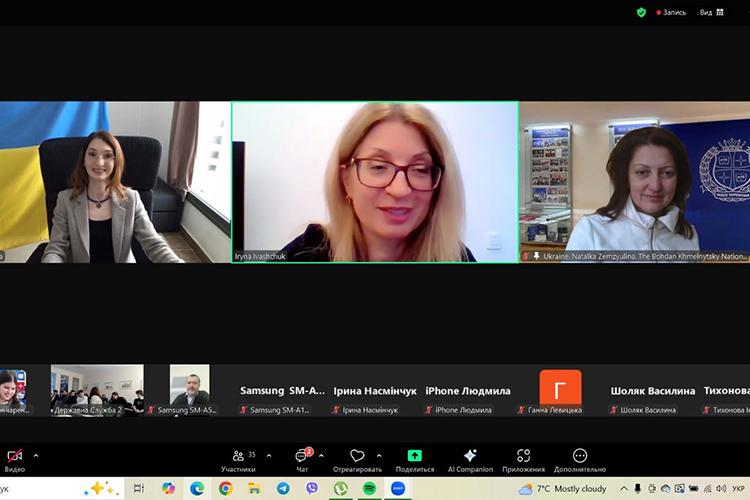The width and height of the screenshot is (750, 500).
Task: Select Samsung SM-A5 participant video thumbnail
Action: click(x=189, y=390)
